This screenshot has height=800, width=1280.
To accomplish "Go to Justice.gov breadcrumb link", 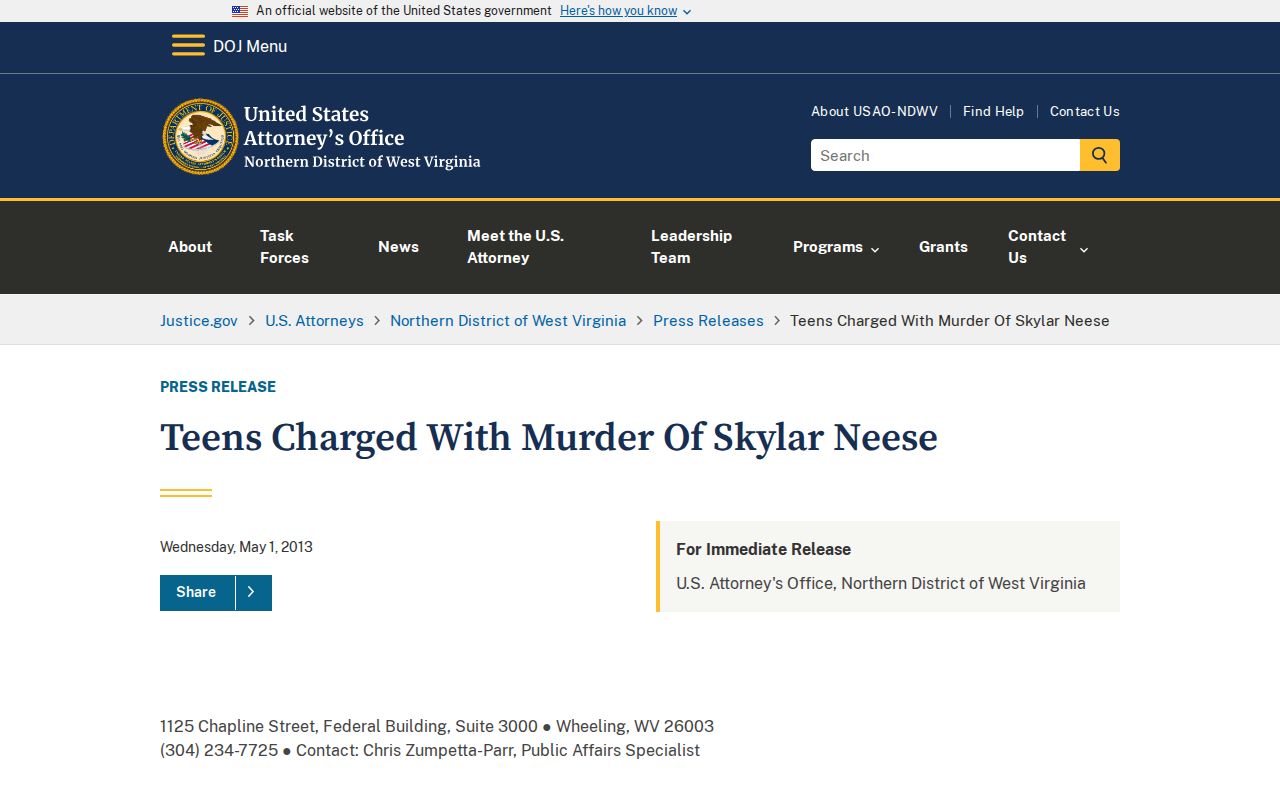I will tap(199, 321).
